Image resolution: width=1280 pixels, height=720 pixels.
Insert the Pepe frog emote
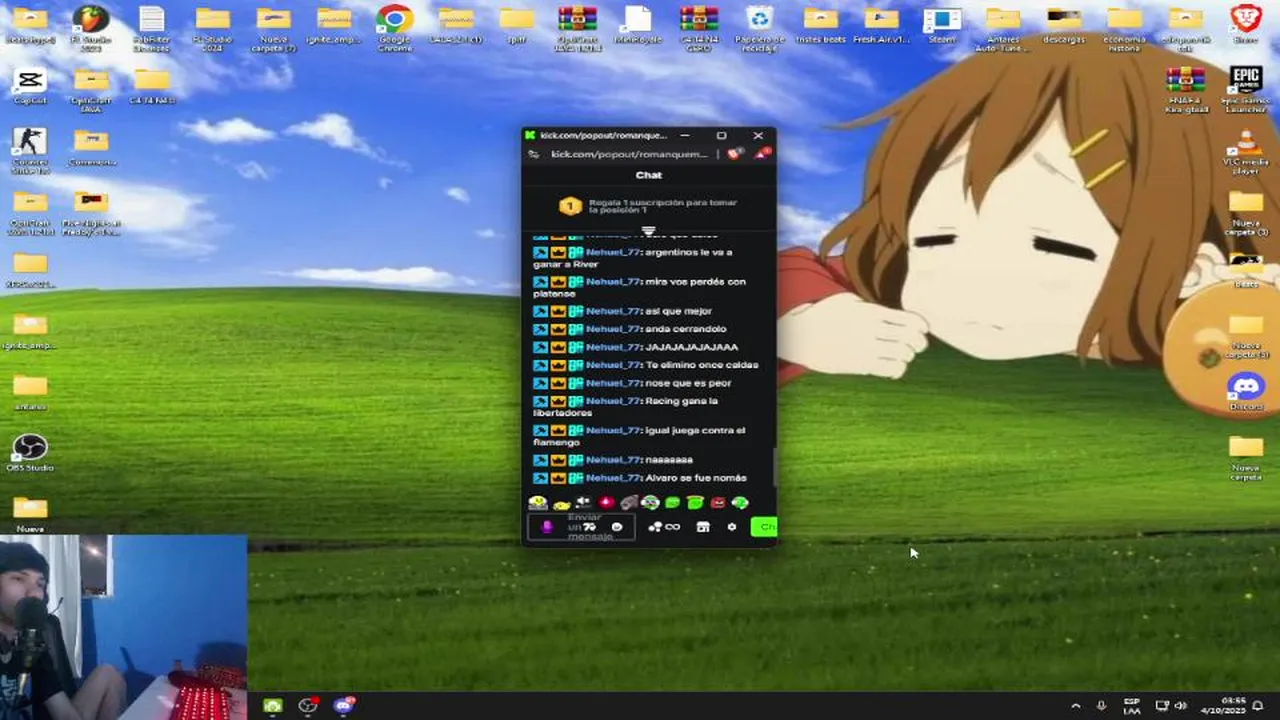(650, 503)
